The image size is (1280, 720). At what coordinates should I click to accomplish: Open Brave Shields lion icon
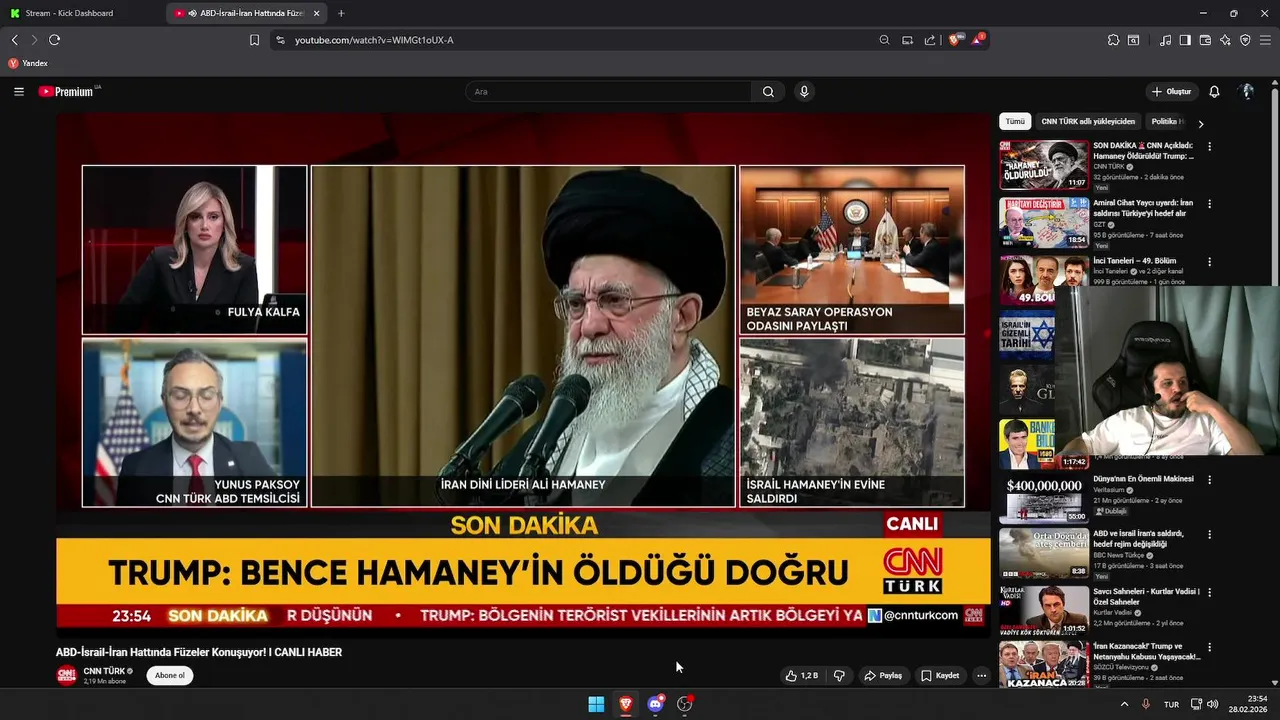954,40
